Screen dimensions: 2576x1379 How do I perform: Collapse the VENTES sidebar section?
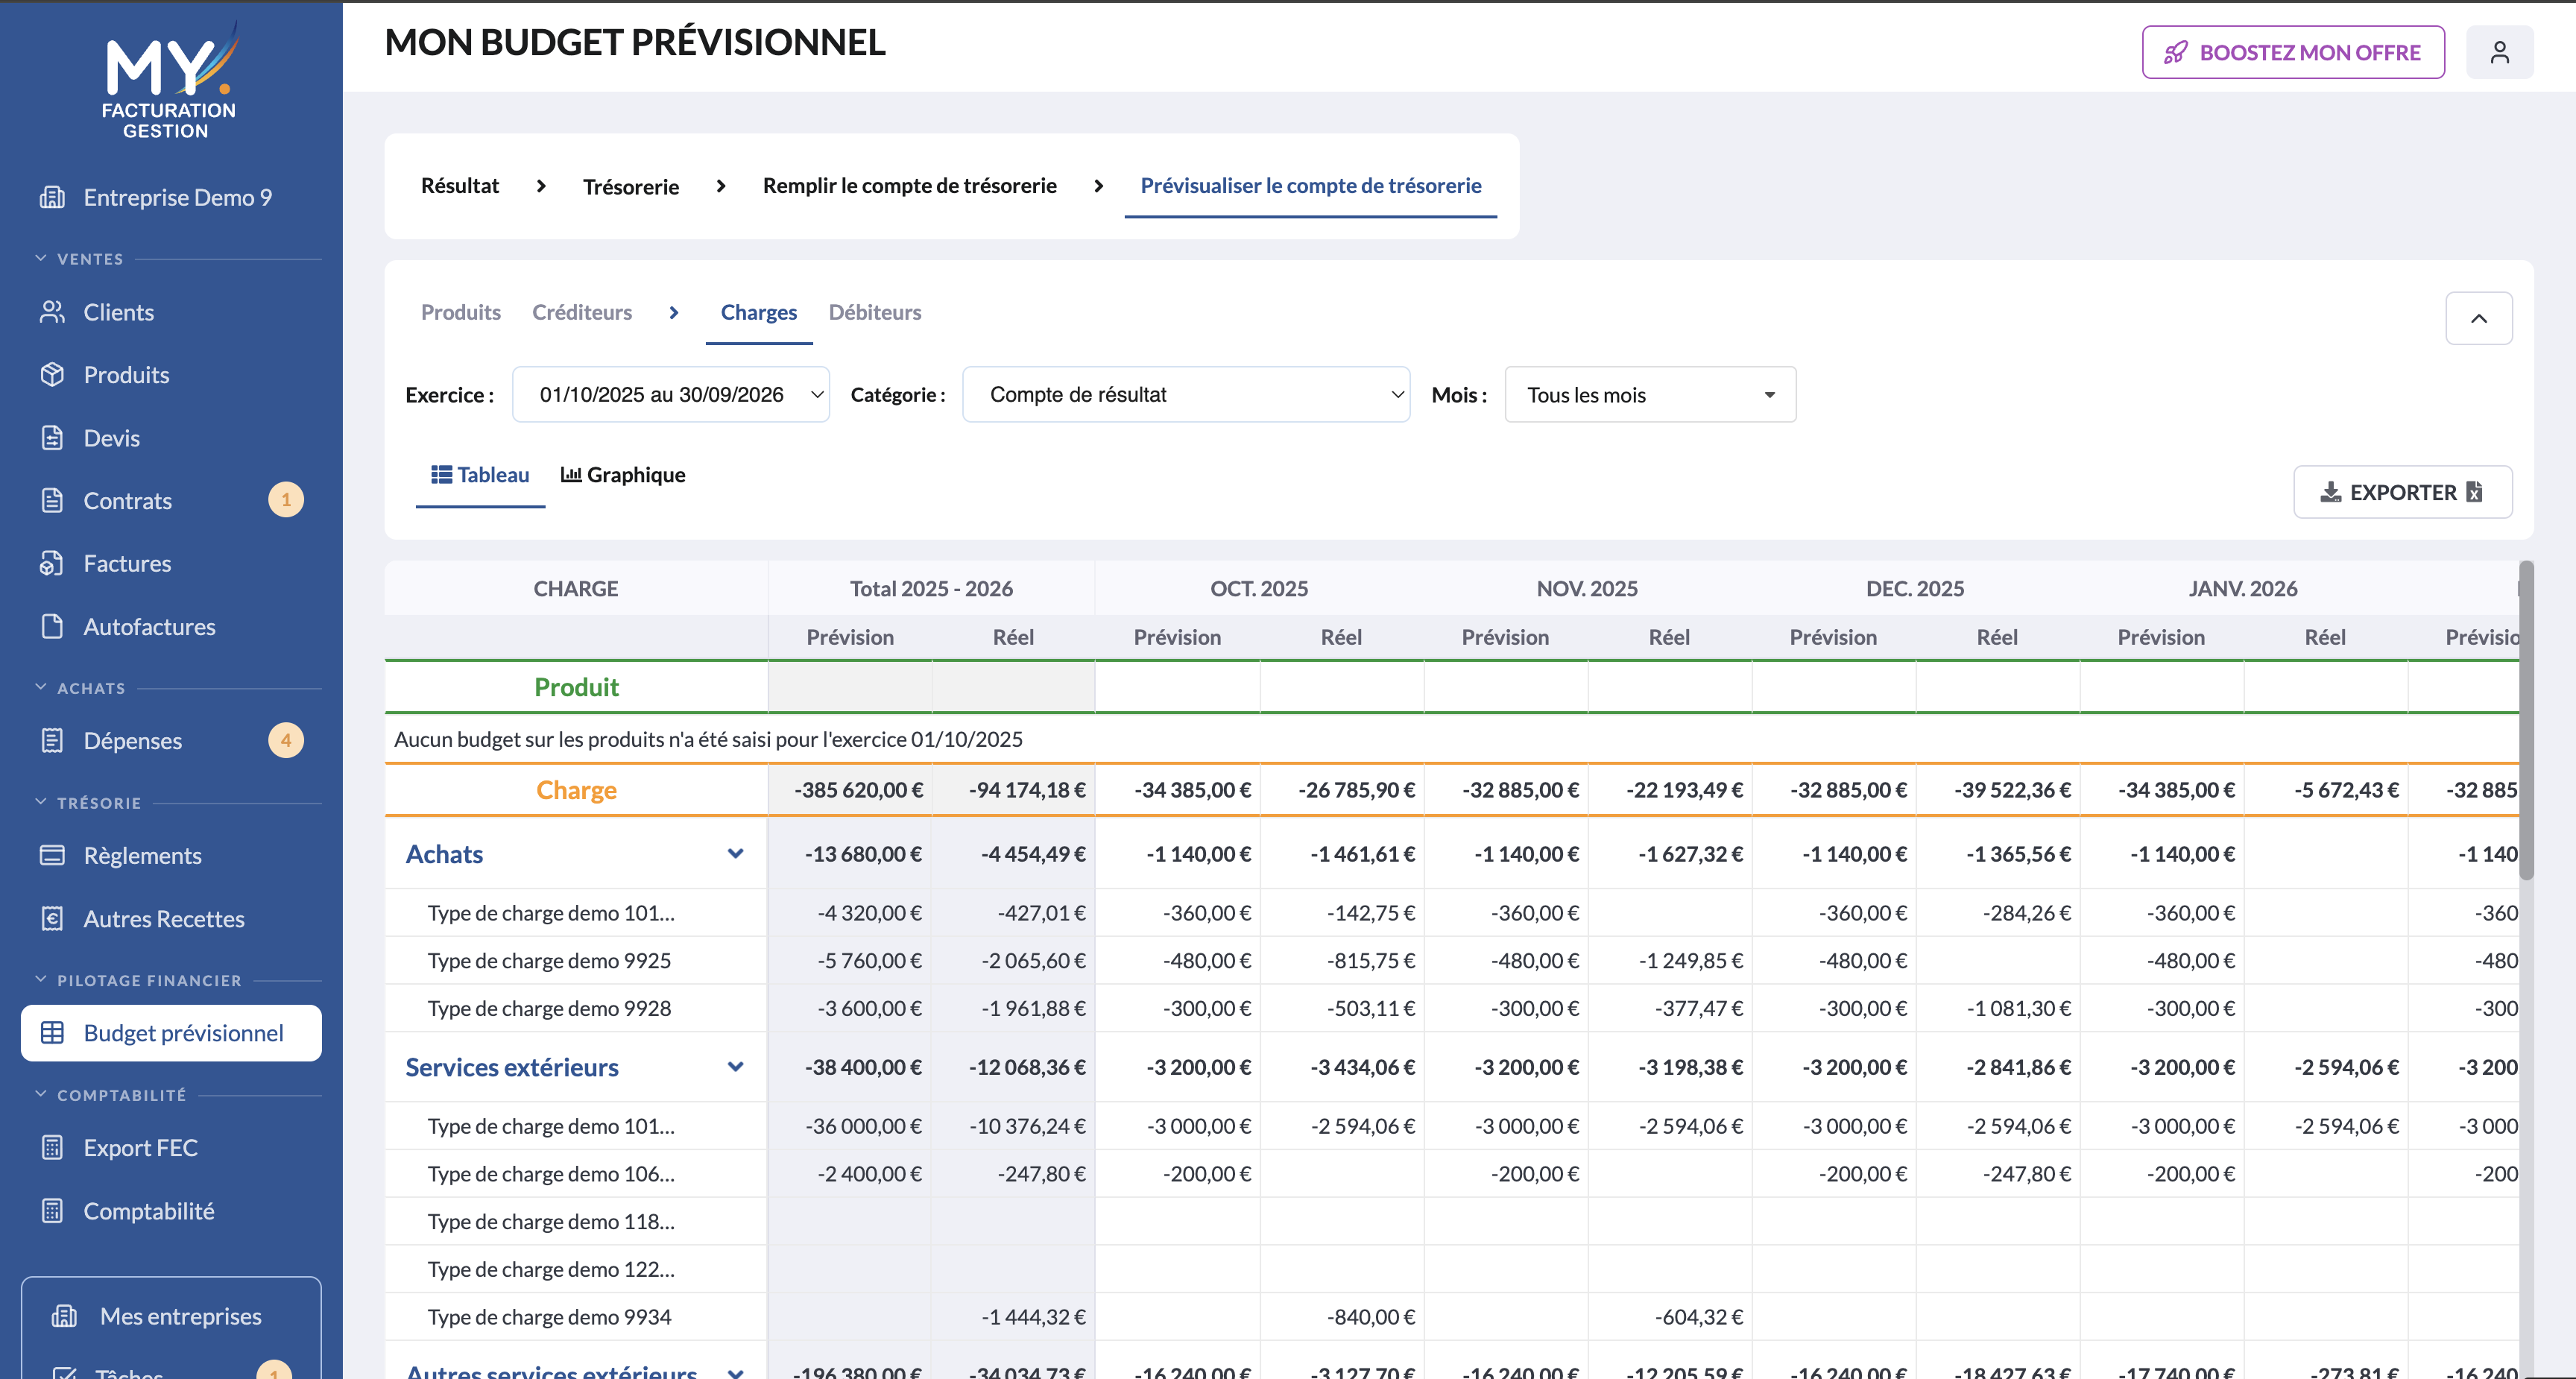click(41, 258)
